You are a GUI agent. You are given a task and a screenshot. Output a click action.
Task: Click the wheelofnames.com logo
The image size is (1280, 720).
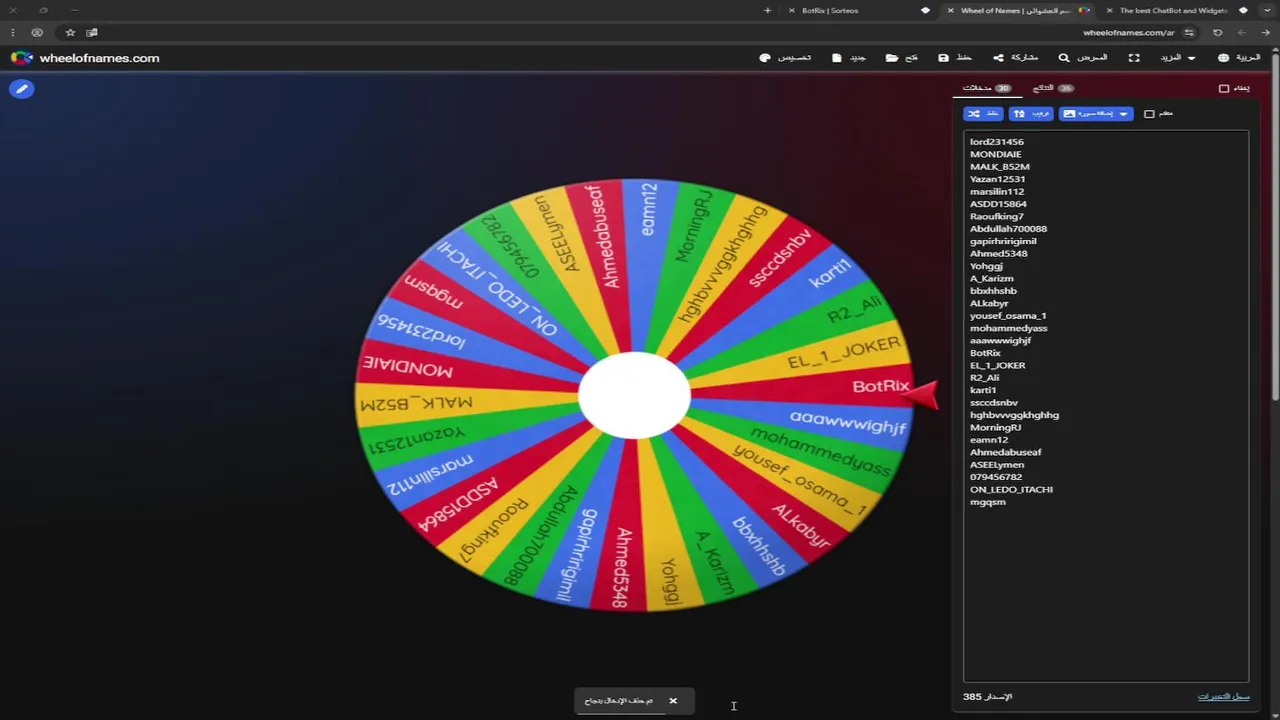(85, 58)
